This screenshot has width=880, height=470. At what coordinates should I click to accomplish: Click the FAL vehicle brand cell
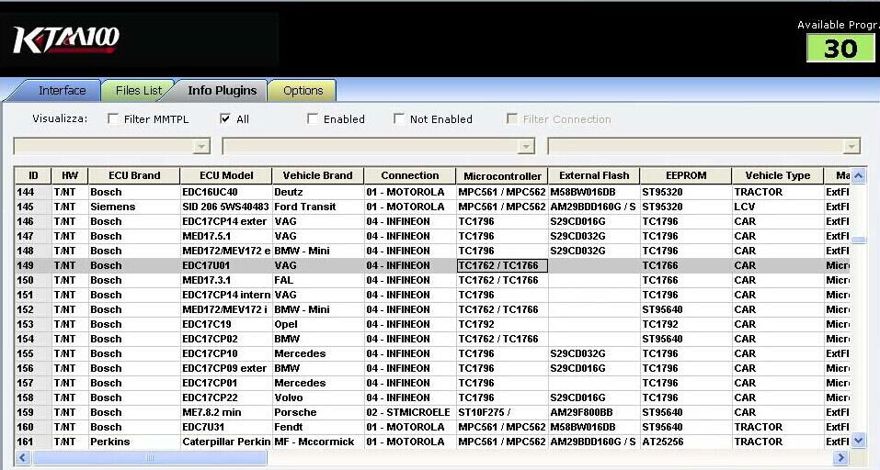point(318,280)
